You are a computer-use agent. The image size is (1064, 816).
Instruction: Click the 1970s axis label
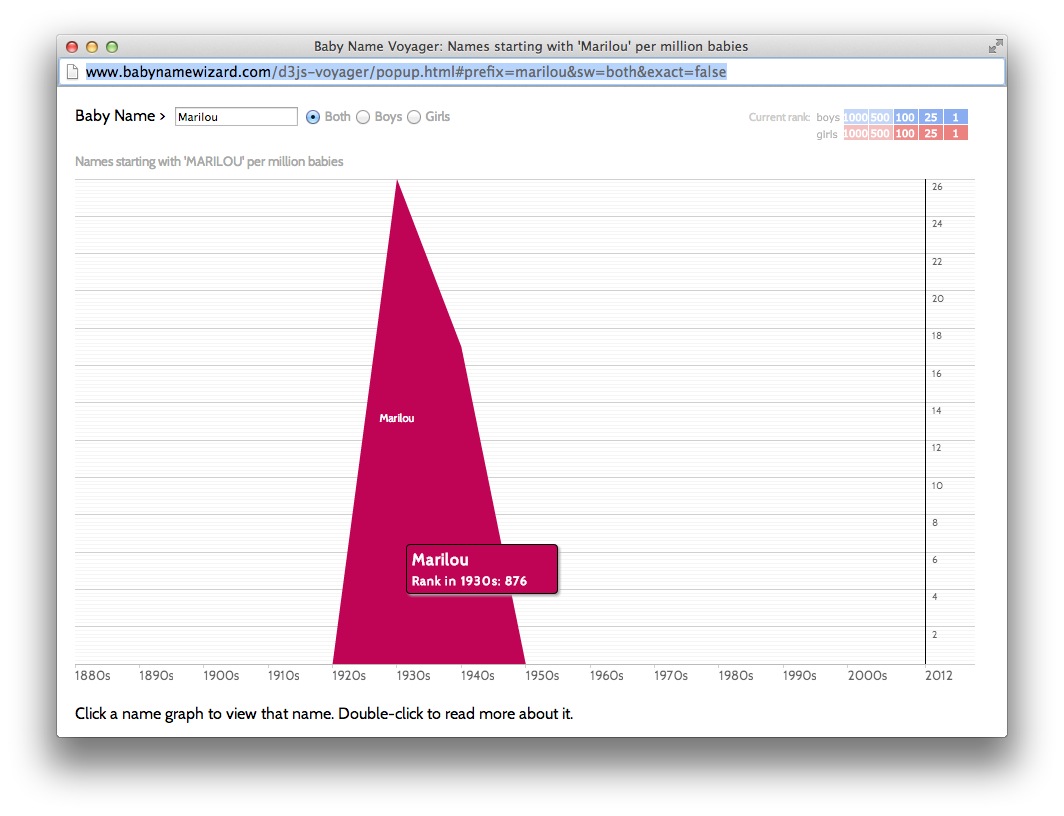(671, 676)
